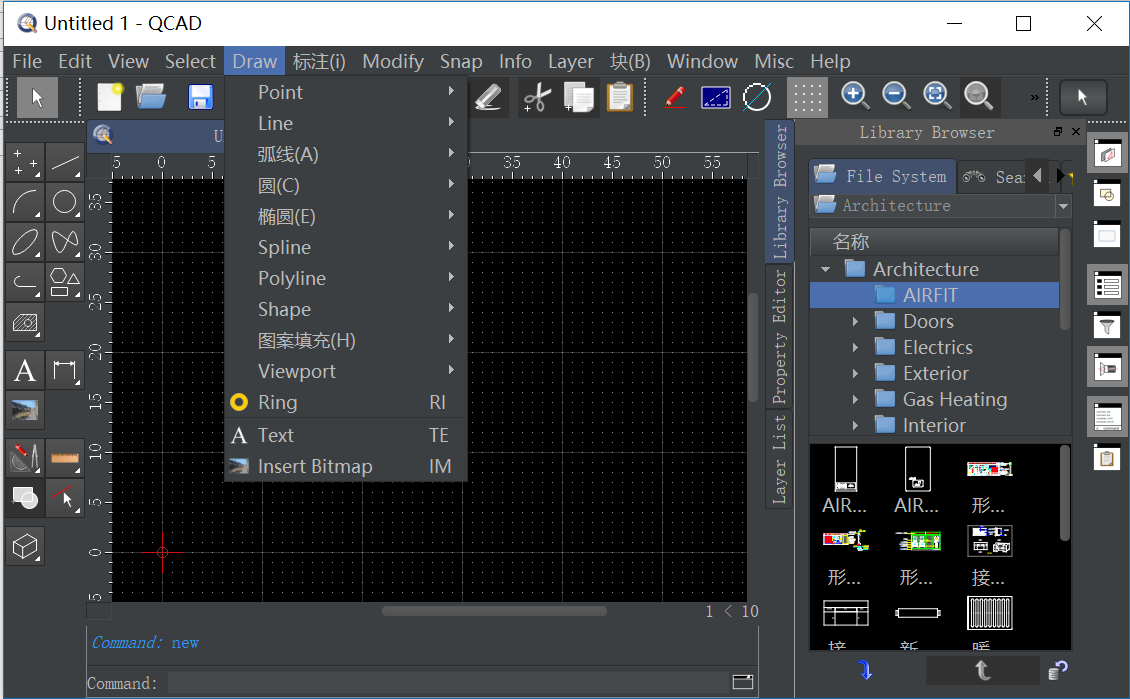Viewport: 1130px width, 699px height.
Task: Choose the Hatch tool in left toolbox
Action: [x=25, y=322]
